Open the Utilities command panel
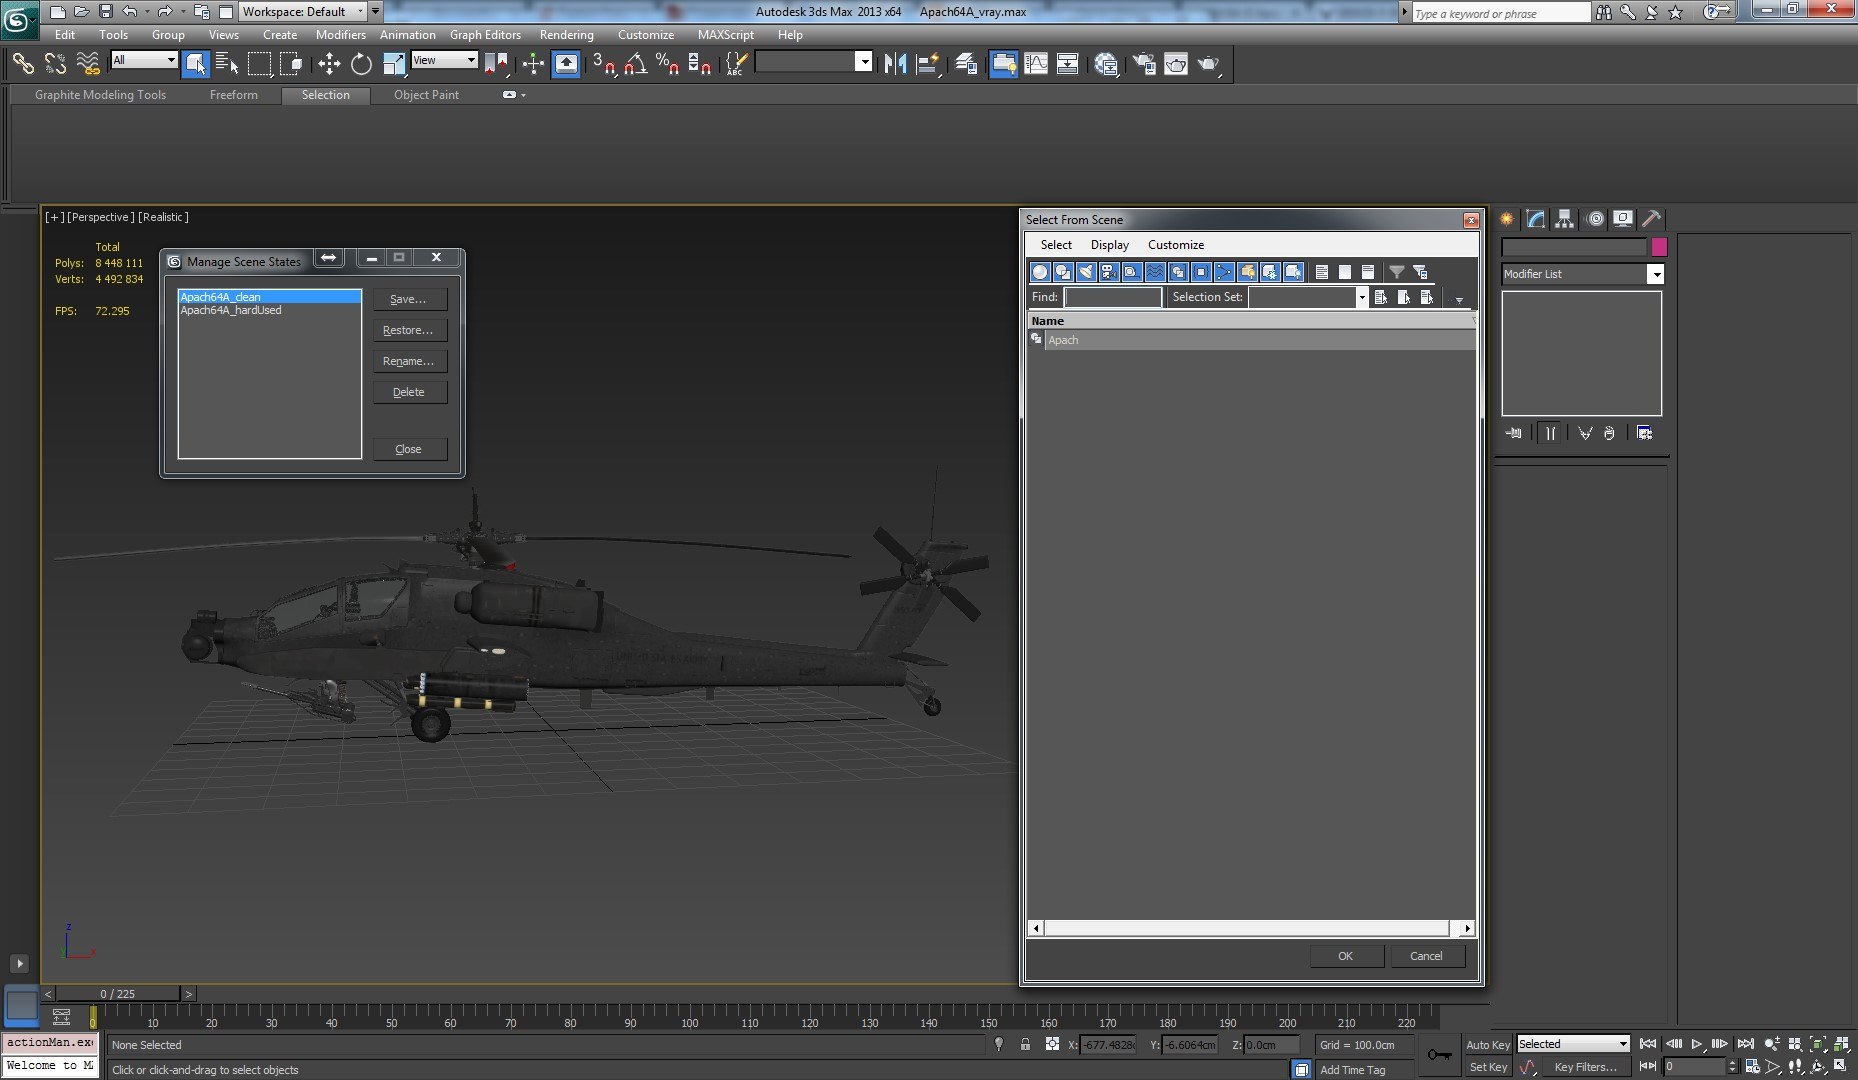 (x=1651, y=219)
